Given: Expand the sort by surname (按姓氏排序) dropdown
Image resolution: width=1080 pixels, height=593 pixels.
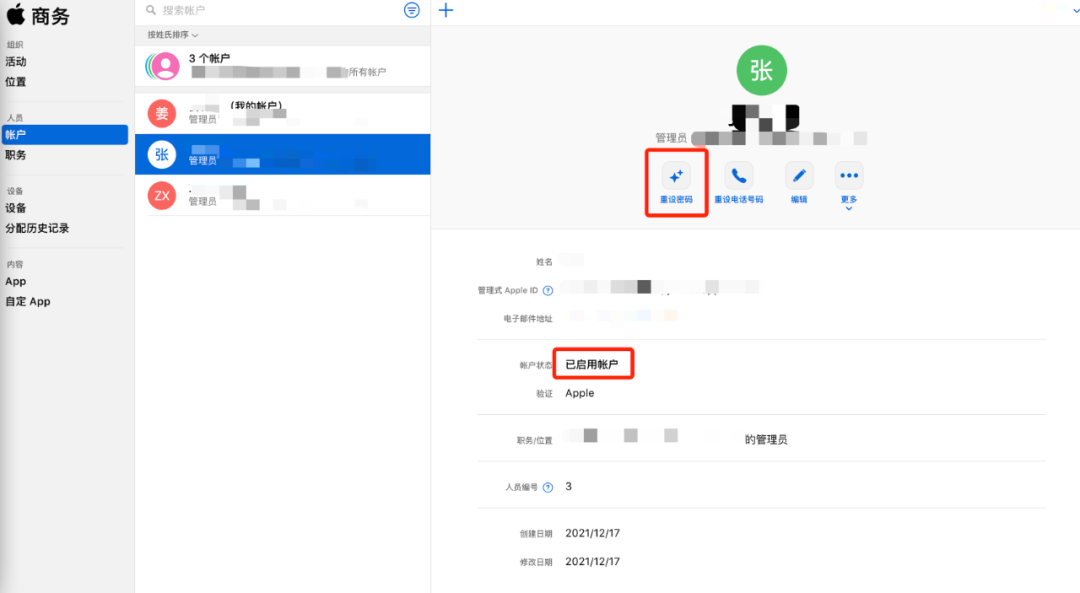Looking at the screenshot, I should tap(173, 34).
